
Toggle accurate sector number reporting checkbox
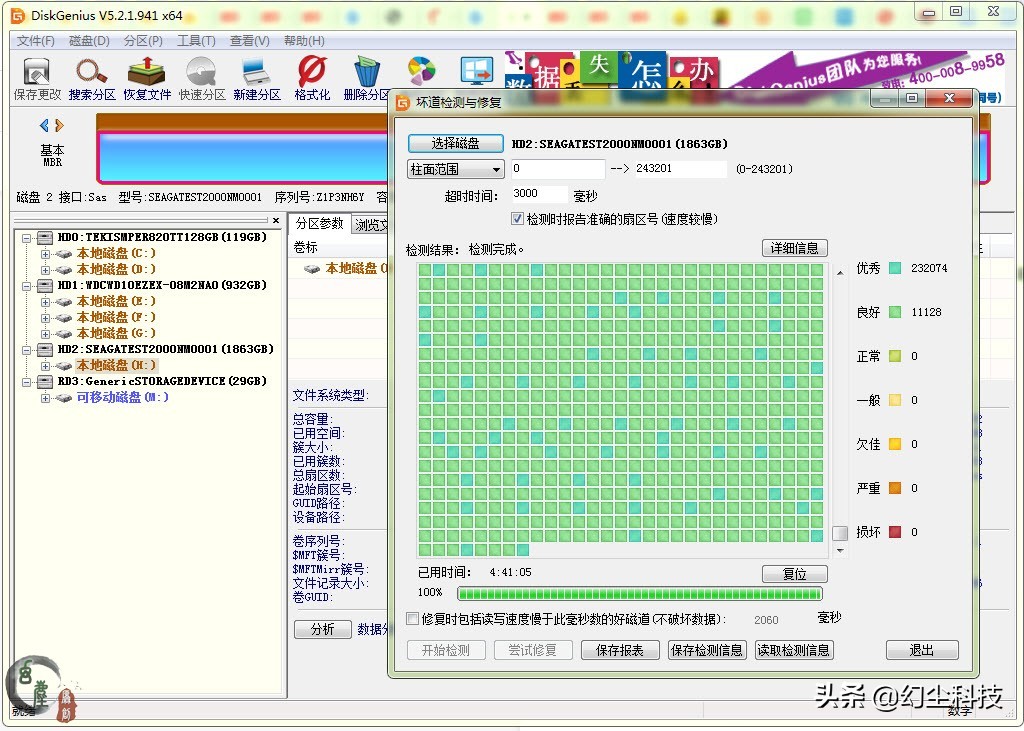(517, 219)
